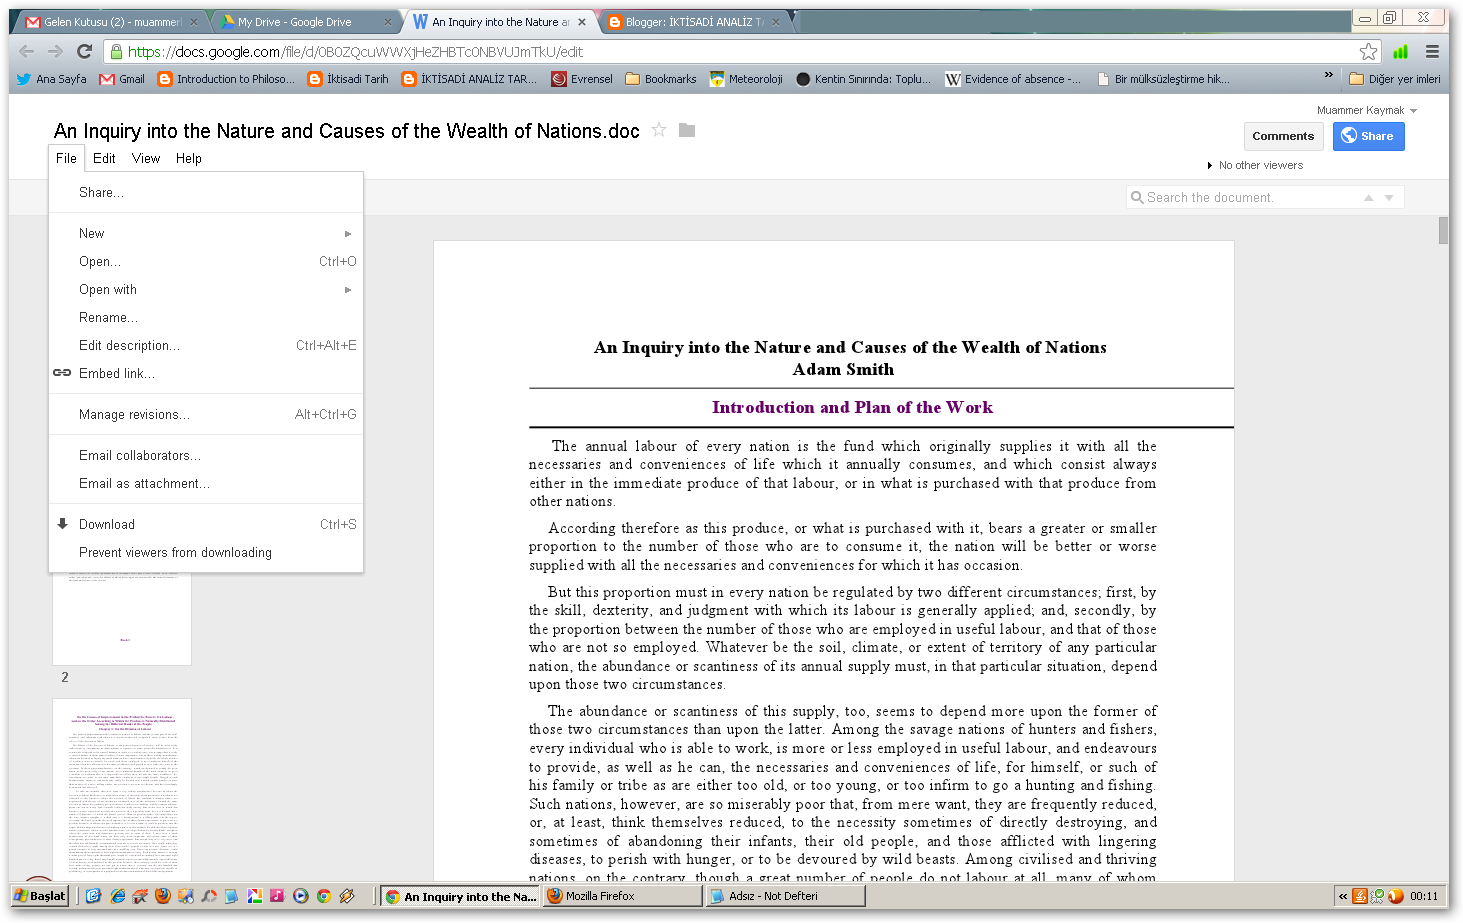Launch Firefox from quick launch bar
This screenshot has height=923, width=1463.
tap(163, 896)
